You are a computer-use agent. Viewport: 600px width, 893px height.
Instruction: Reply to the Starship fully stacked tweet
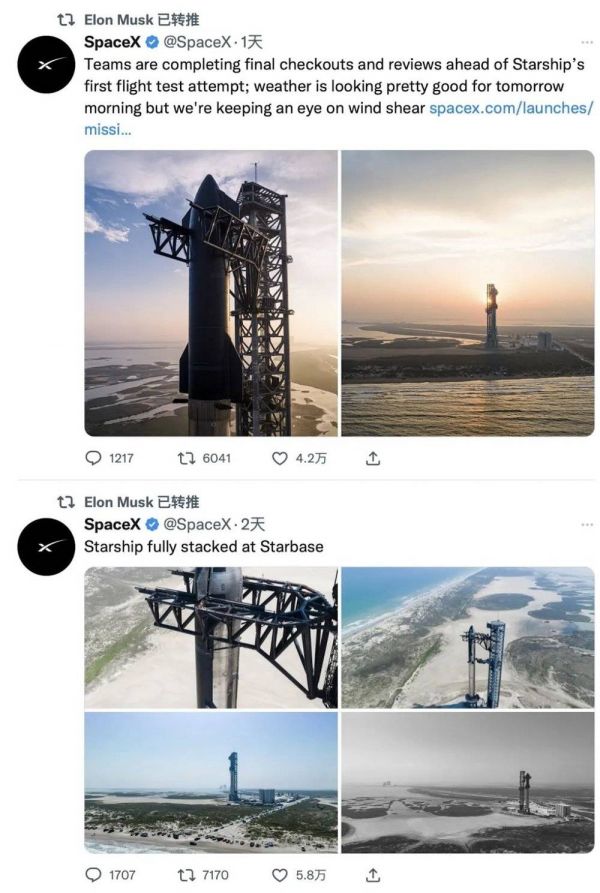[x=94, y=875]
